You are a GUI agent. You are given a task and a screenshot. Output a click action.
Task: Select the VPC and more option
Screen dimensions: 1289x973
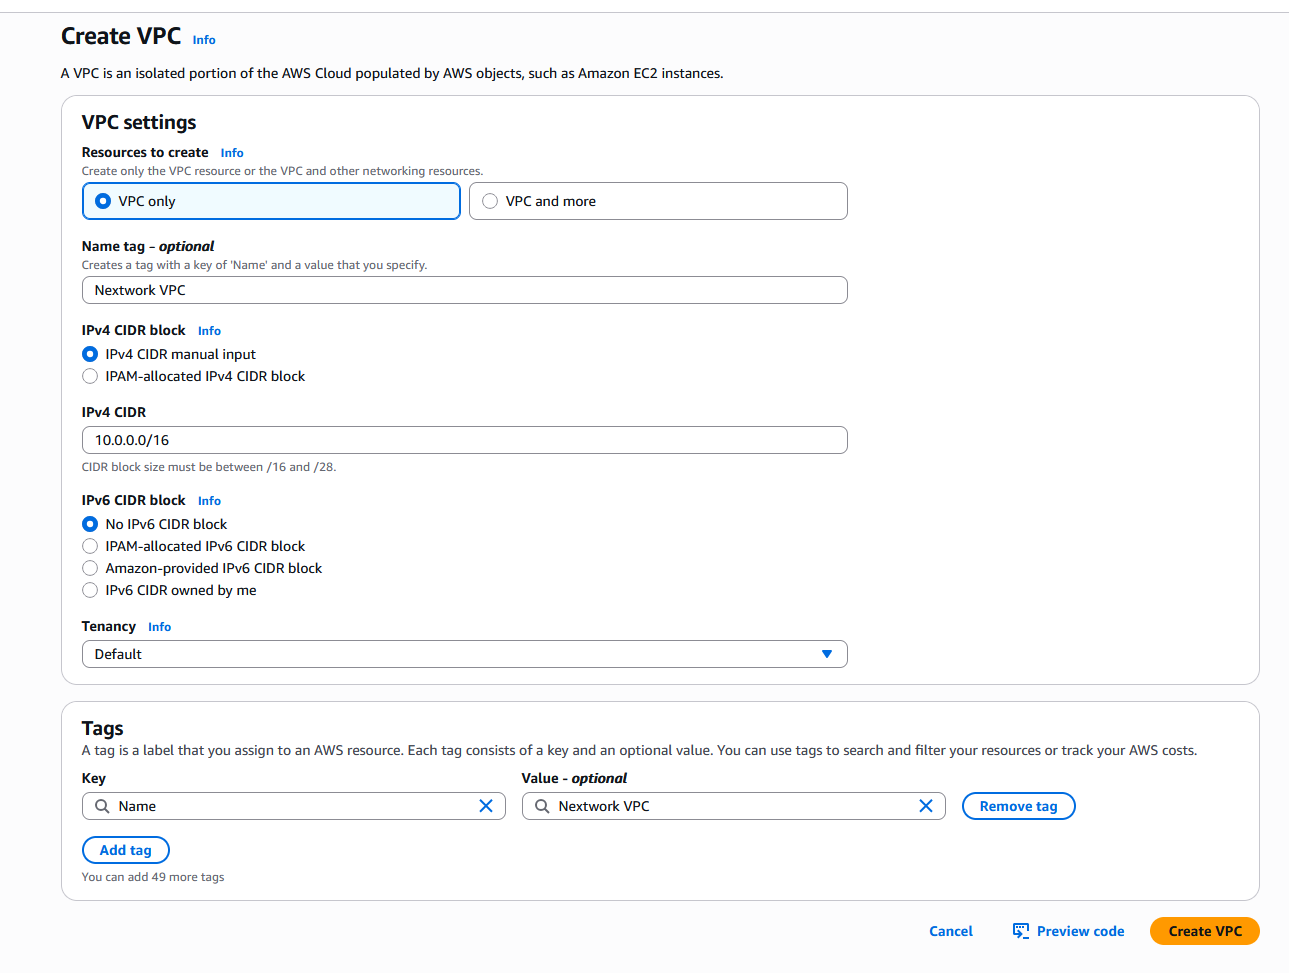490,201
